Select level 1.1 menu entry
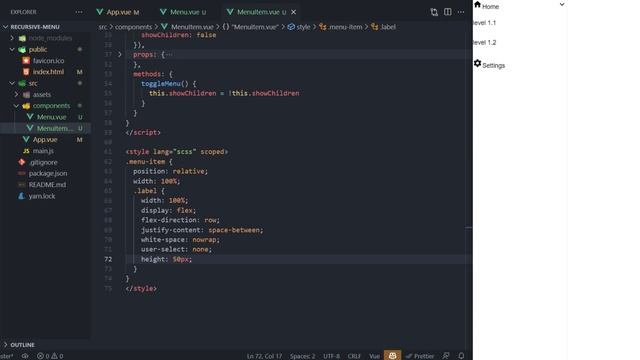Viewport: 640px width, 360px height. tap(484, 23)
